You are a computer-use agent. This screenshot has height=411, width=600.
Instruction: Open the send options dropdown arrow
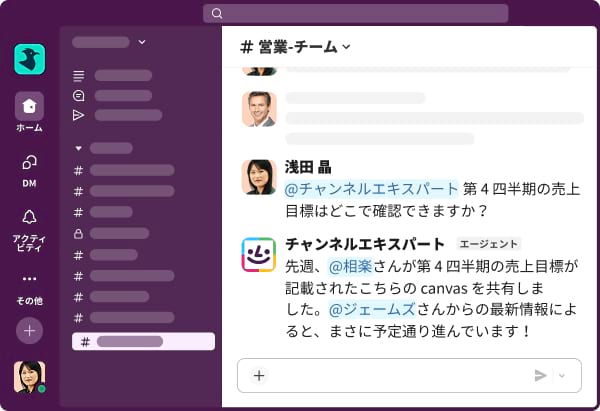click(562, 376)
